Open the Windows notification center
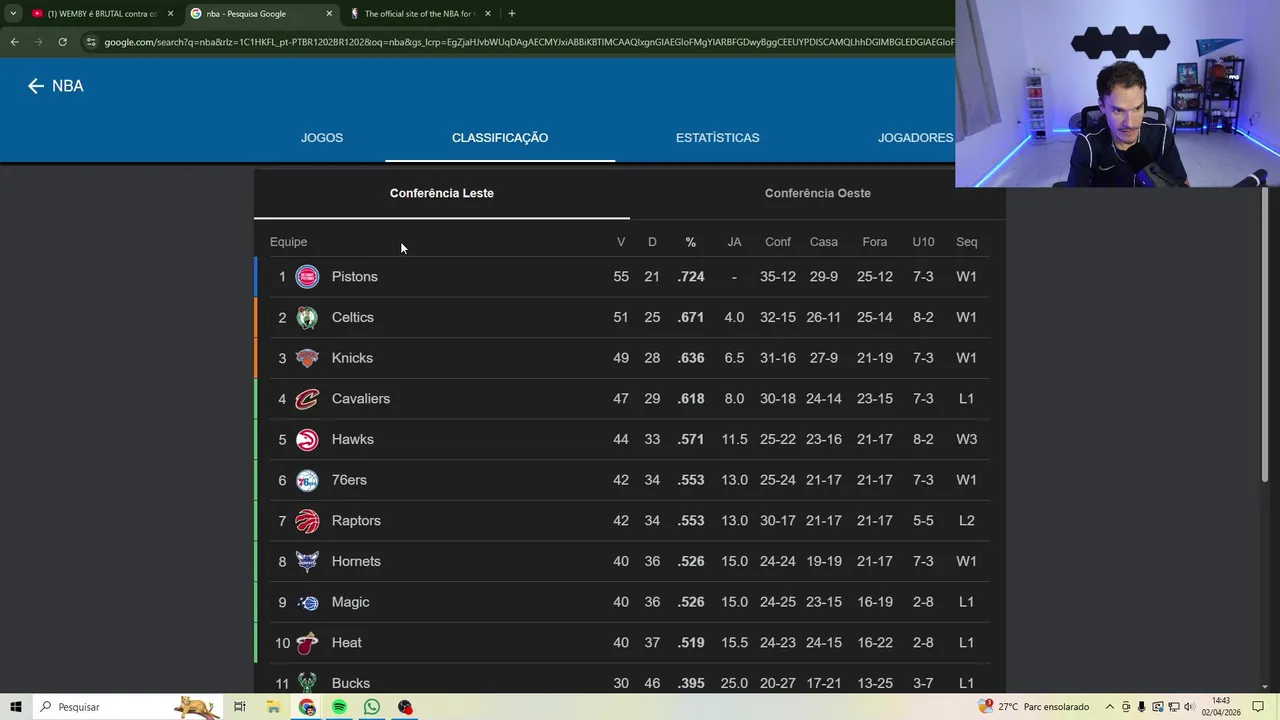 1258,707
